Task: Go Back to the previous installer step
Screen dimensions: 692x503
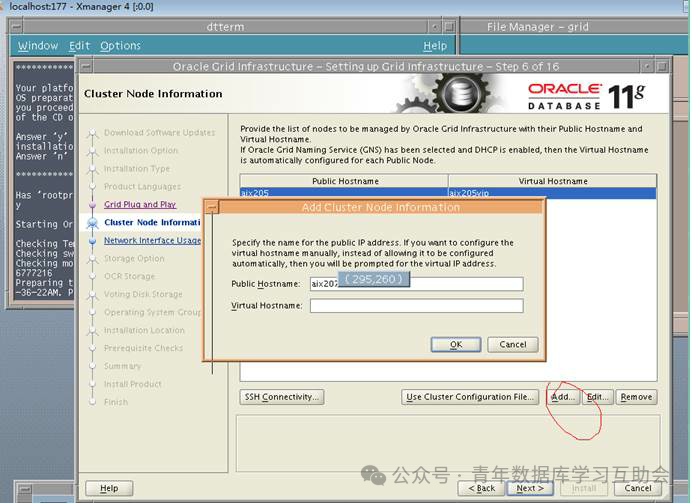Action: coord(481,488)
